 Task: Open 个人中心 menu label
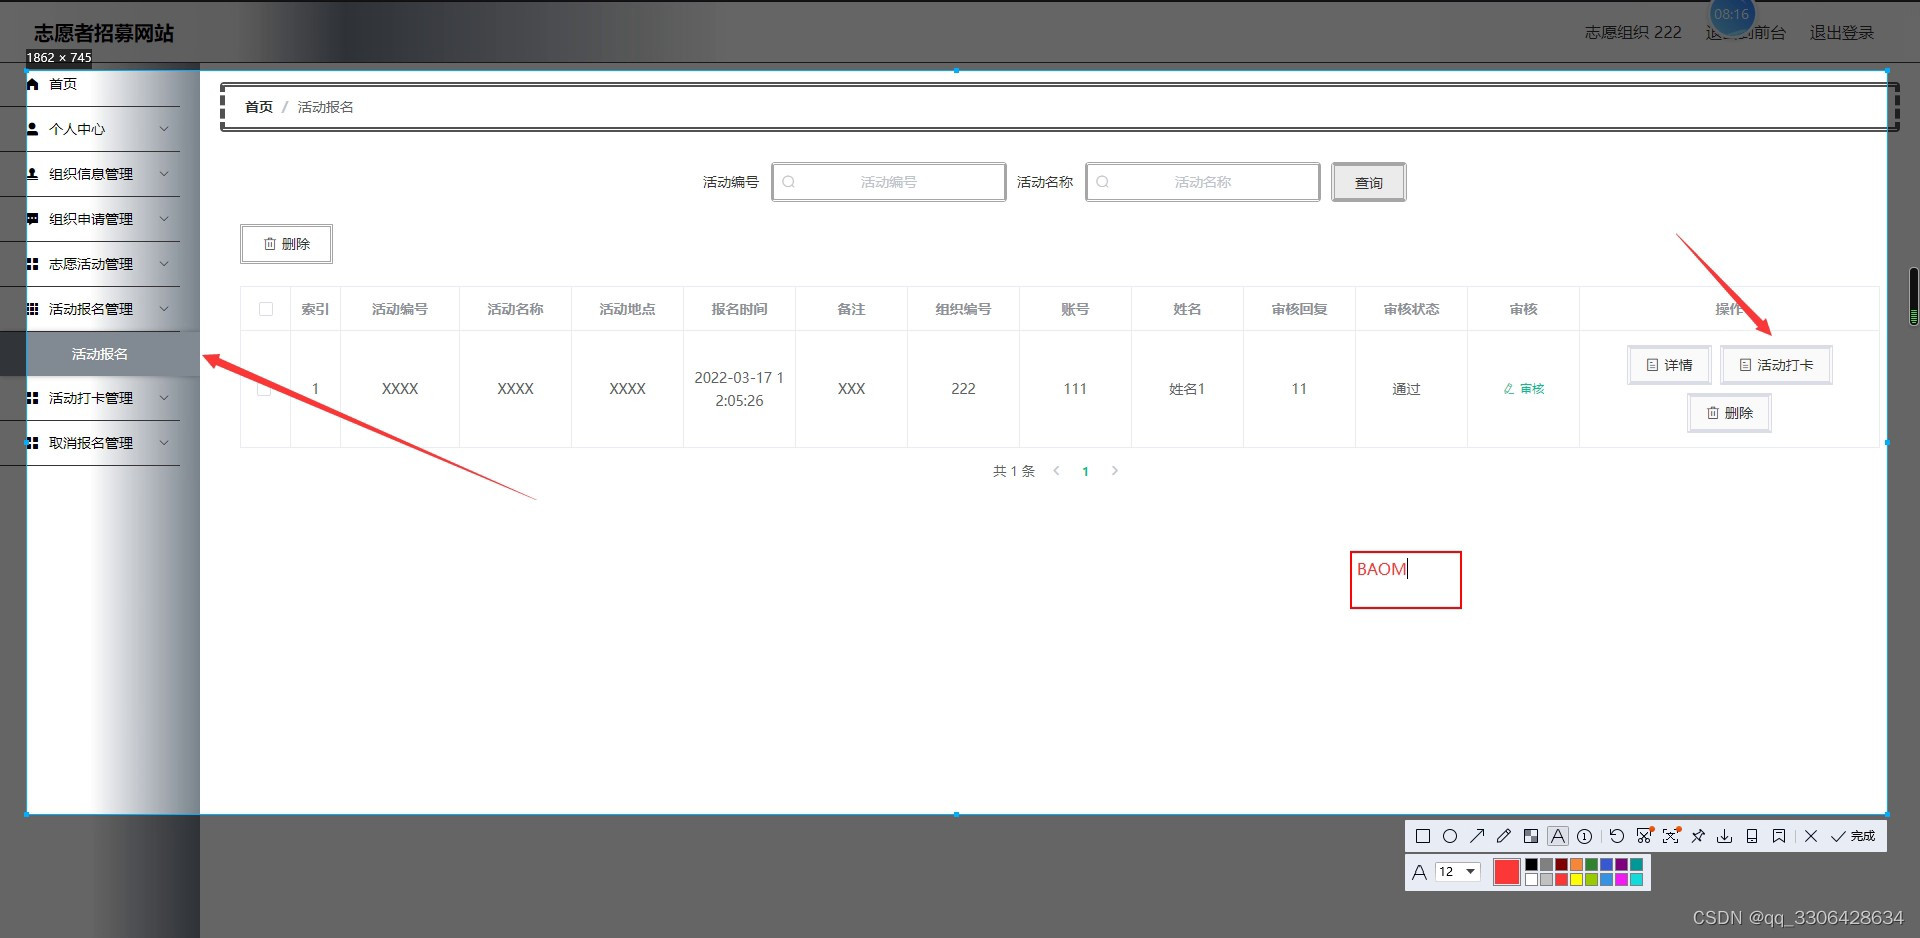[x=77, y=129]
